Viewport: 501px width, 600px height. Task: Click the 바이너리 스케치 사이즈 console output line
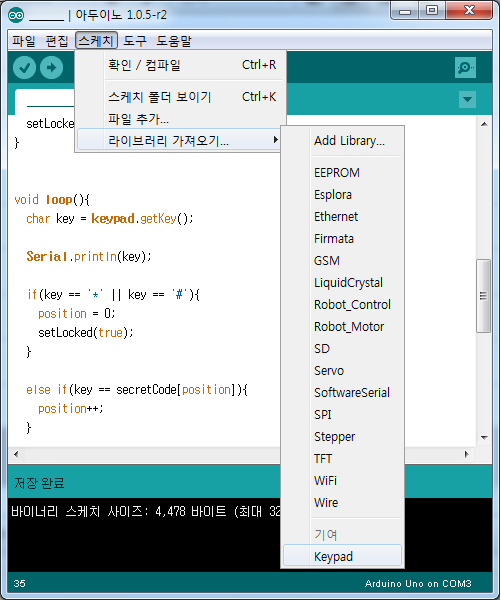click(146, 512)
